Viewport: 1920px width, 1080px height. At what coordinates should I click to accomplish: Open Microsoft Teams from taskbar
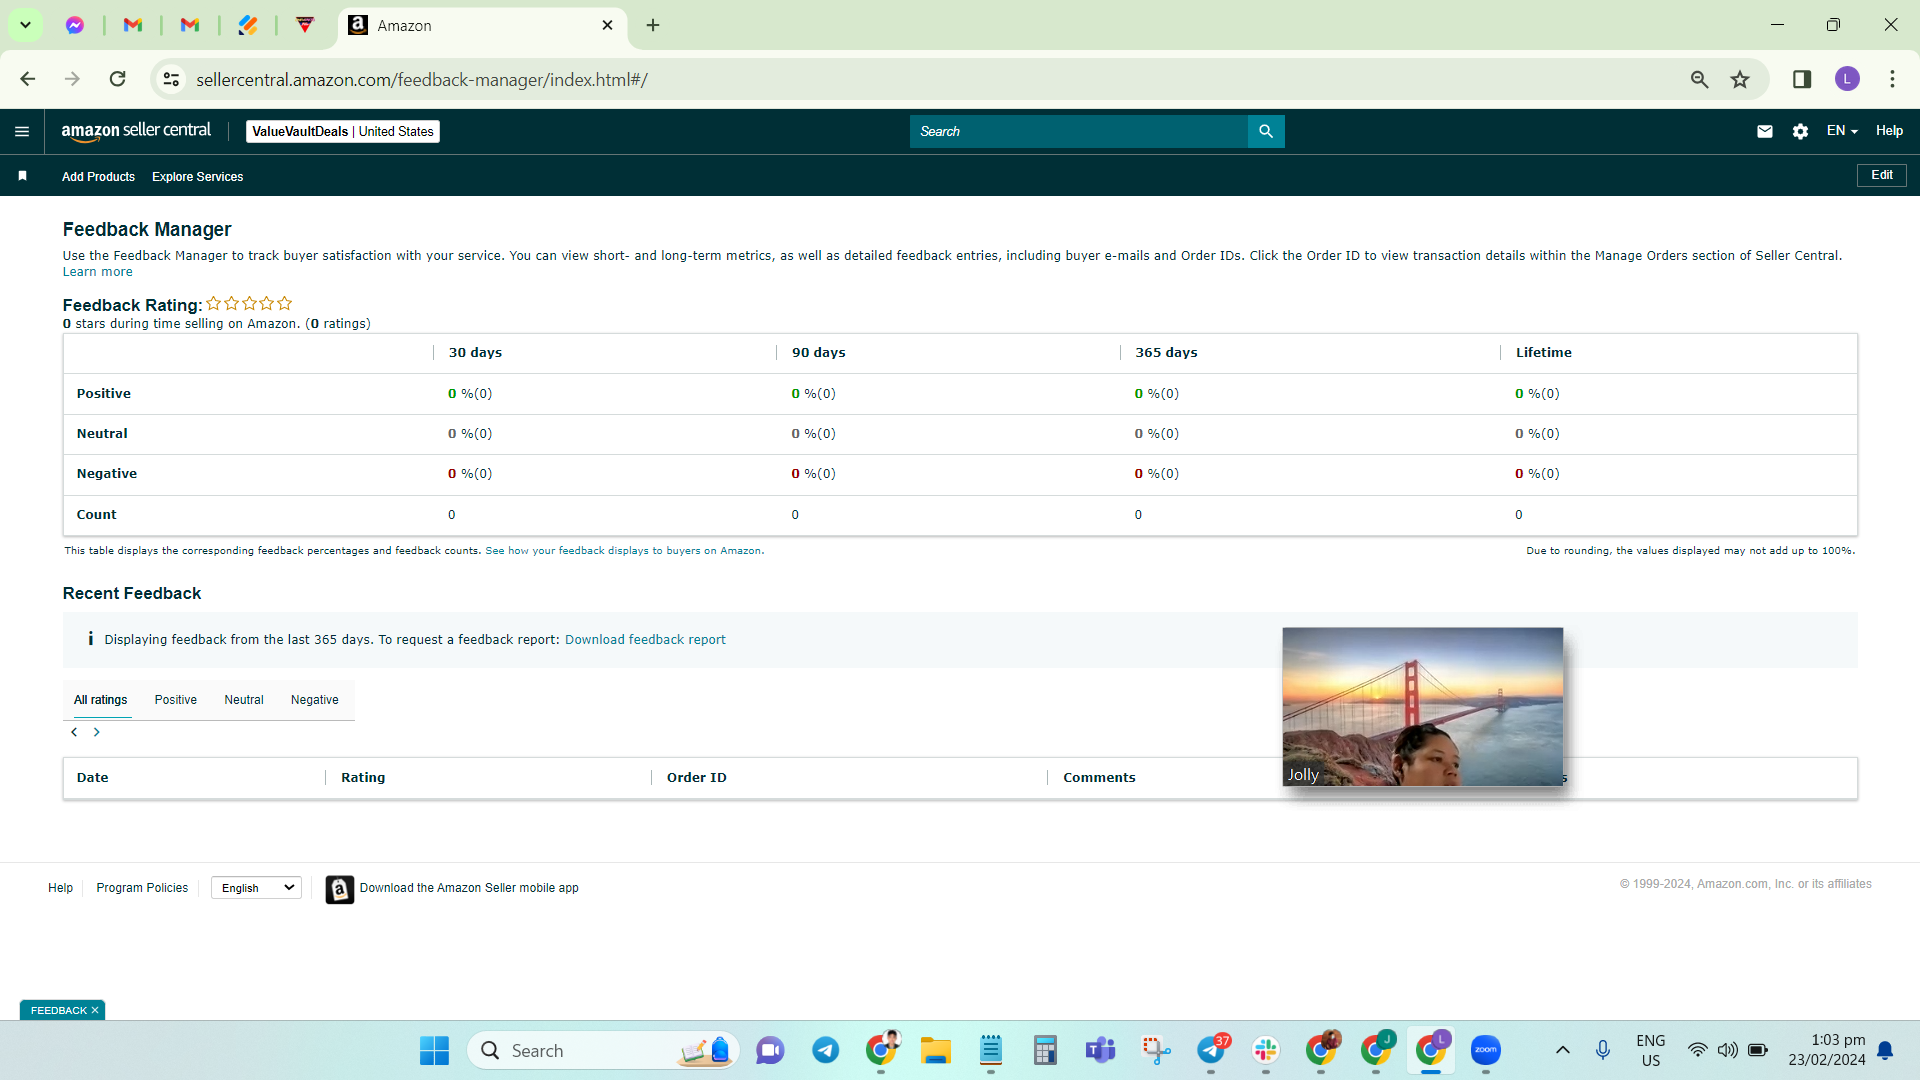click(x=1101, y=1050)
